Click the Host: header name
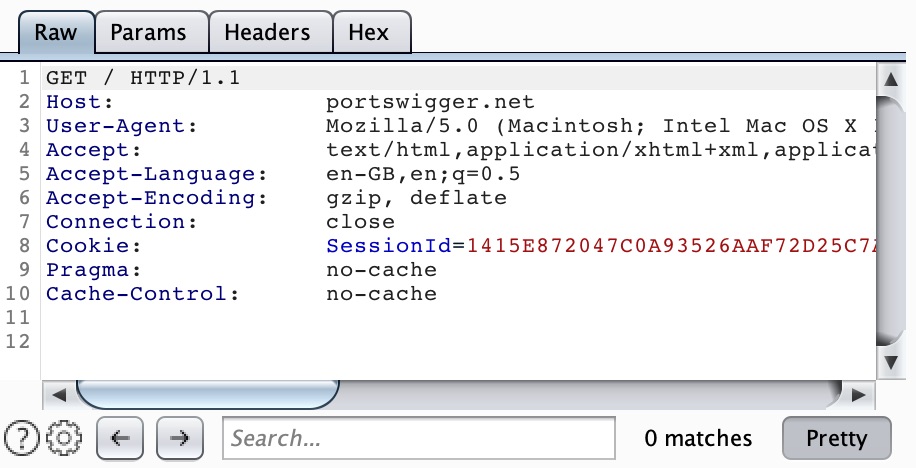 pyautogui.click(x=80, y=102)
